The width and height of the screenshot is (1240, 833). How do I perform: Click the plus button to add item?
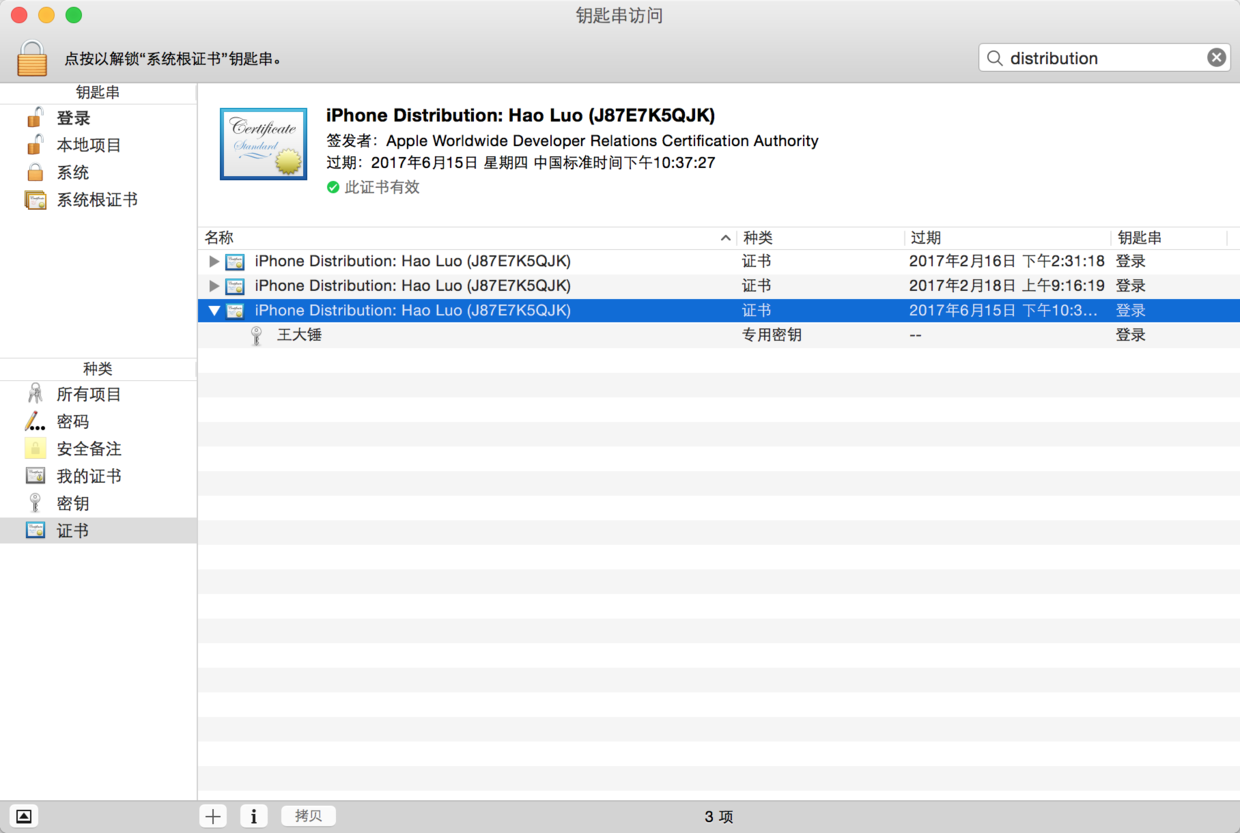[x=213, y=816]
